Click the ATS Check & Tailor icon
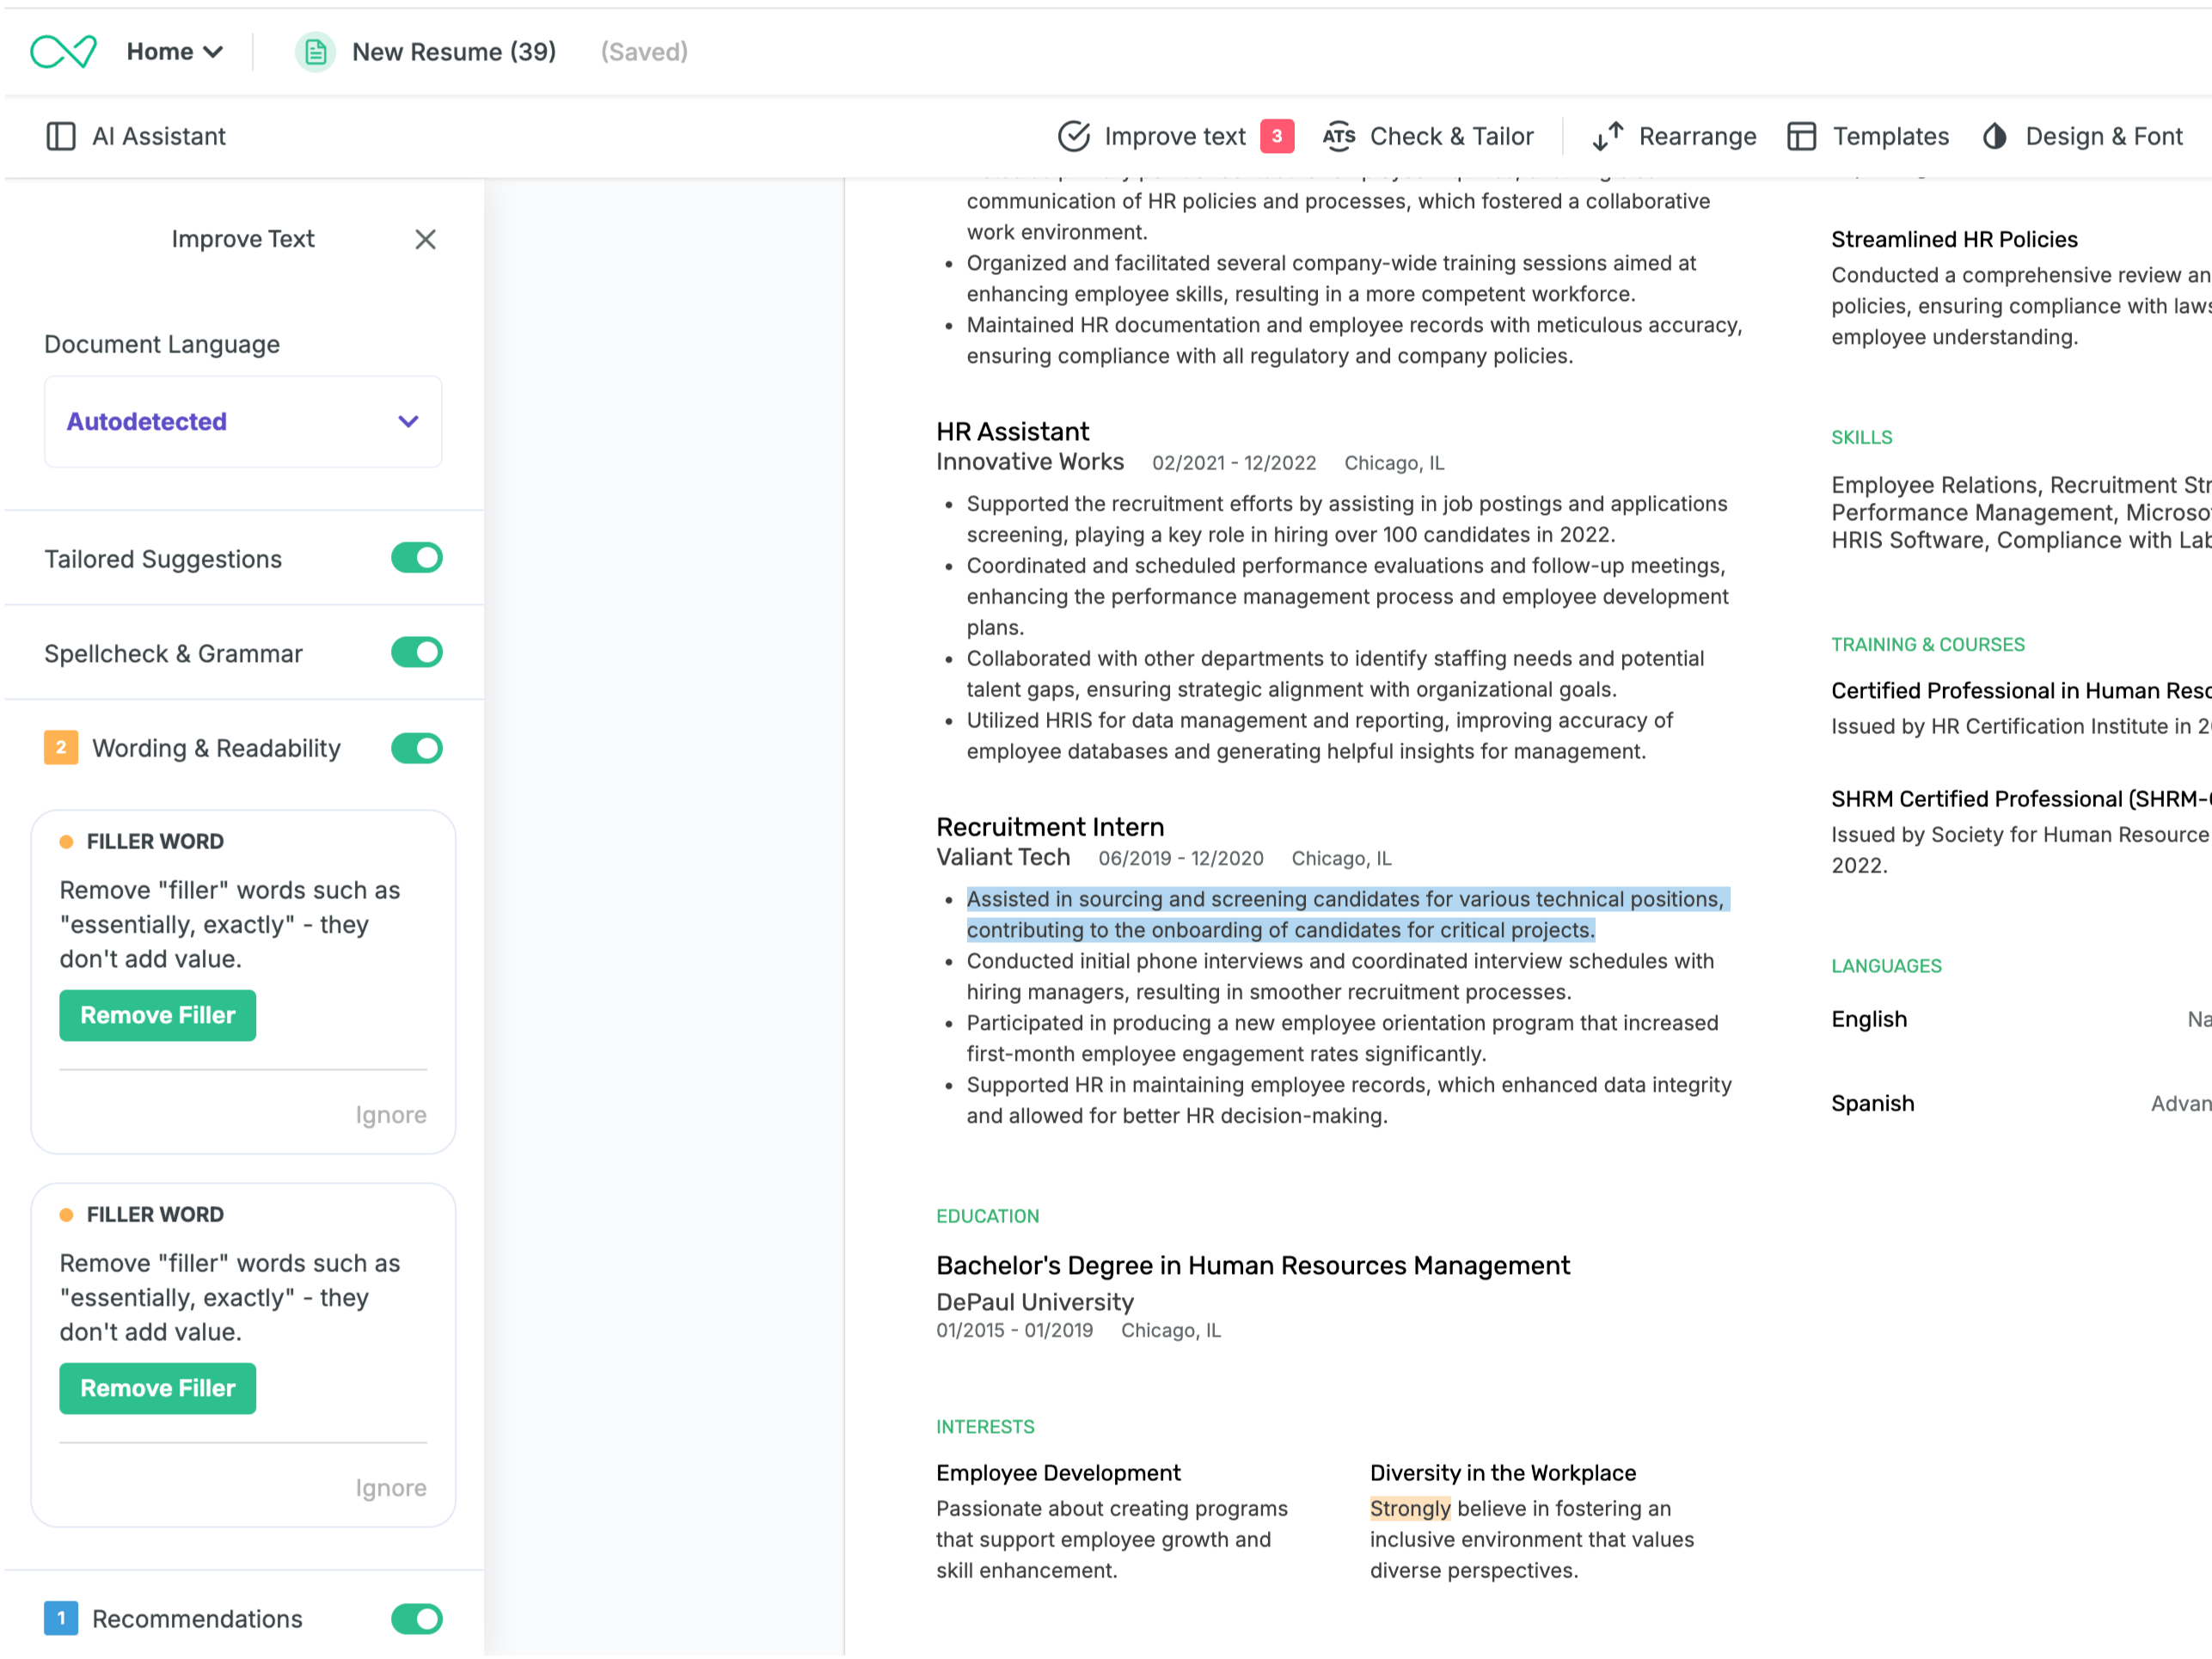 pyautogui.click(x=1339, y=136)
